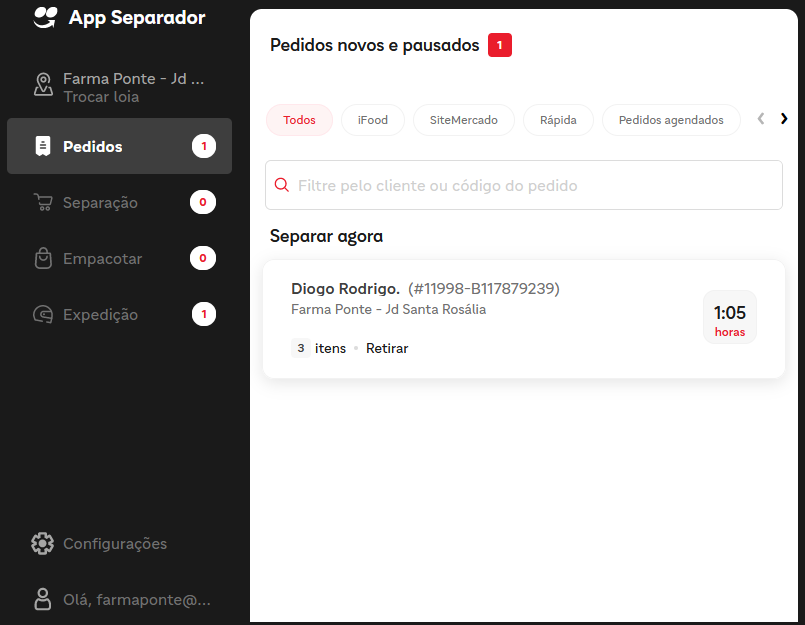
Task: Click the user profile avatar icon
Action: tap(42, 600)
